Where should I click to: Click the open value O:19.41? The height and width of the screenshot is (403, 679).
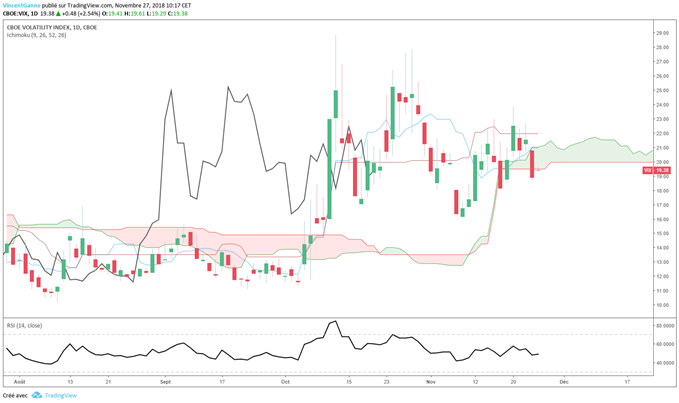tap(112, 14)
